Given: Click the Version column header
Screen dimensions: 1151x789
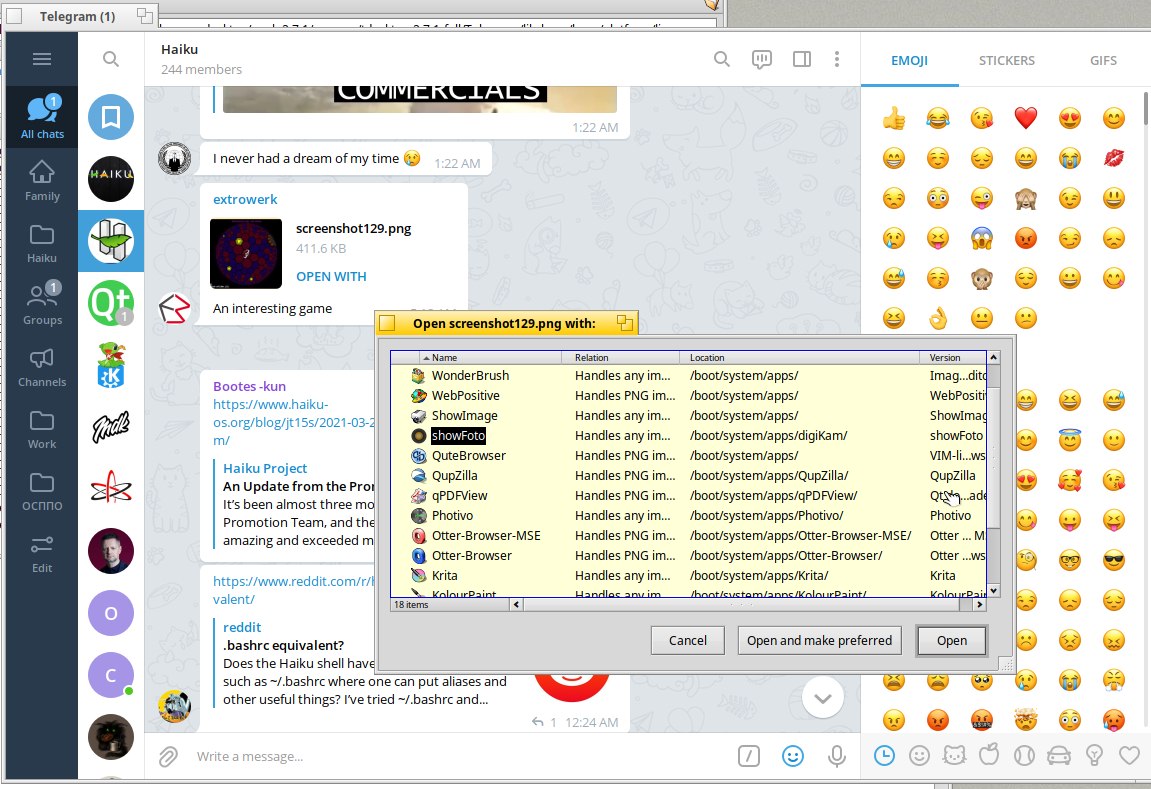Looking at the screenshot, I should tap(954, 357).
